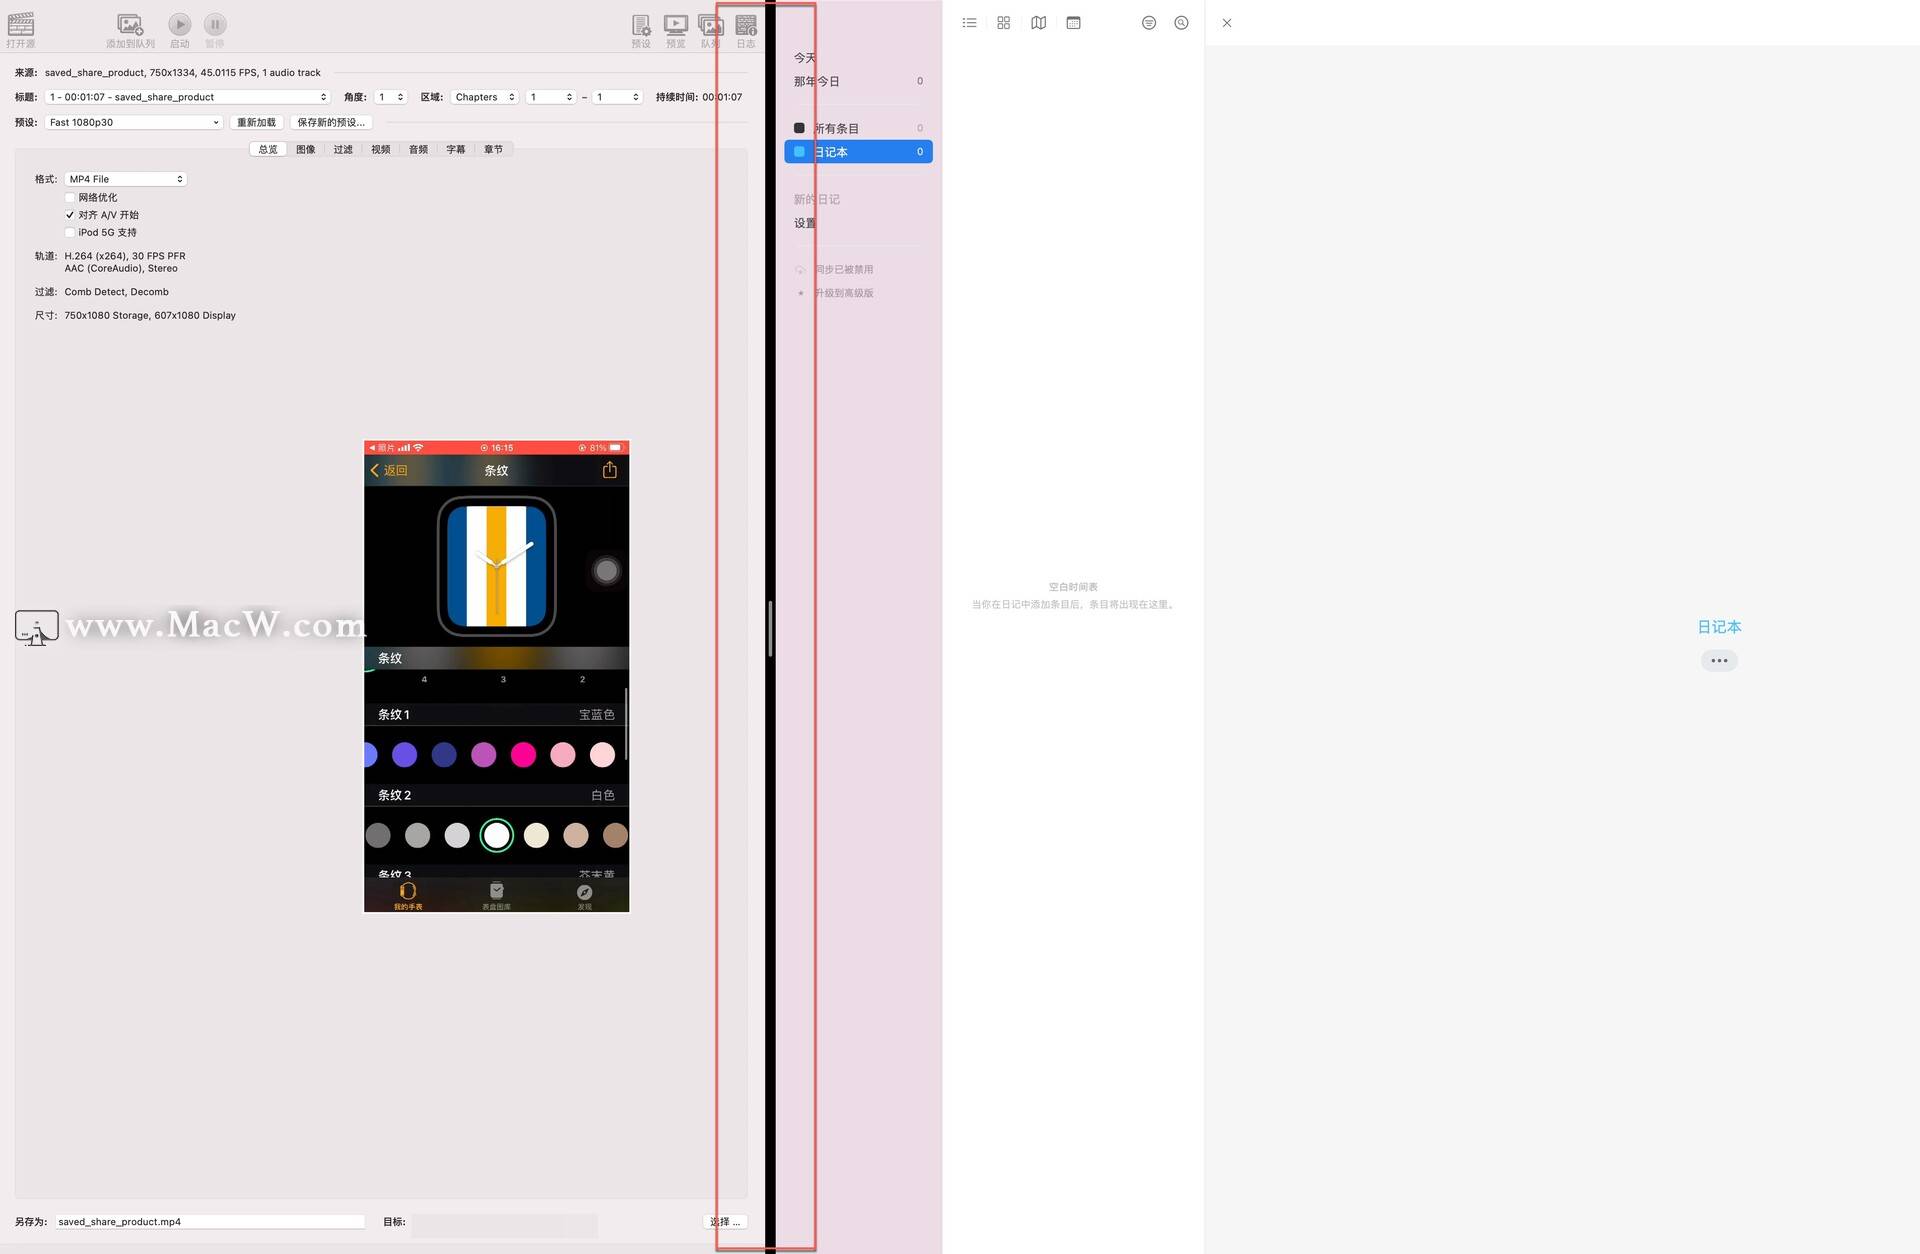
Task: Enable iPod 5G 支持 checkbox
Action: [70, 233]
